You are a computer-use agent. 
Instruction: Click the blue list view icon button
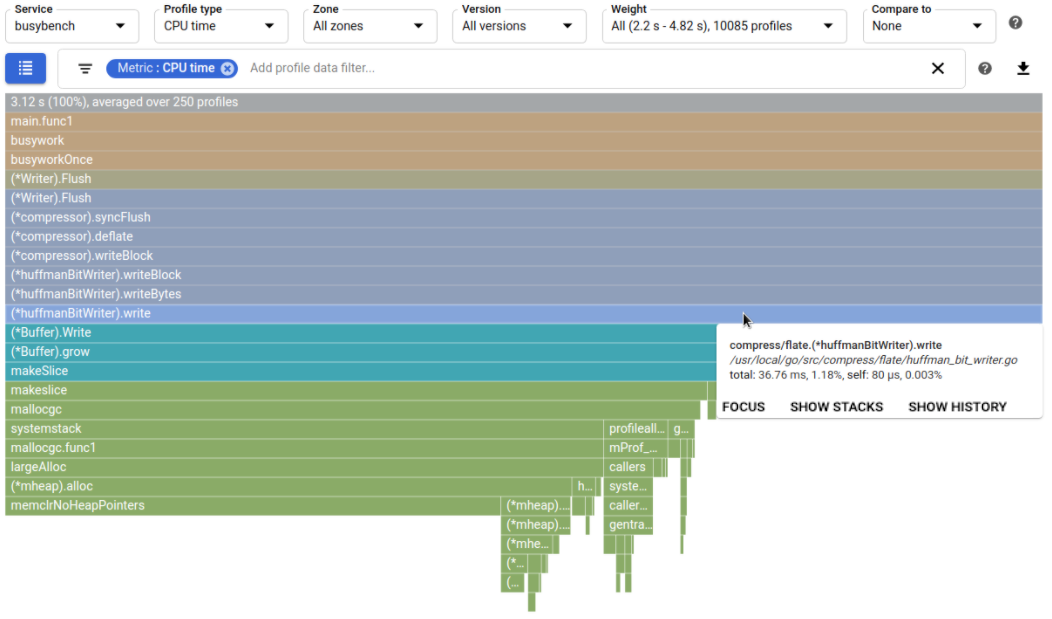[x=25, y=68]
